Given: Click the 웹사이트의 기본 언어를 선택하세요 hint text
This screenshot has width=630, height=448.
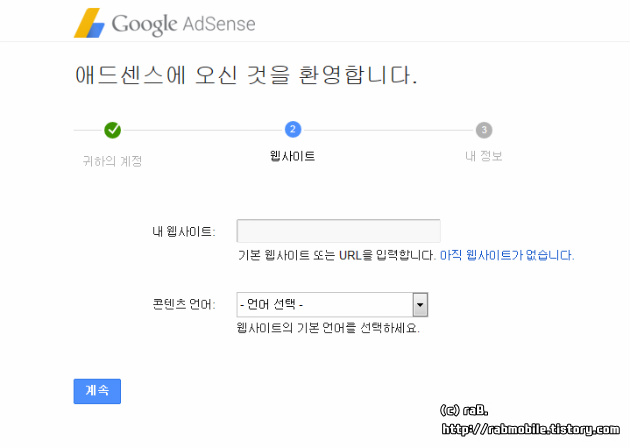Looking at the screenshot, I should point(328,328).
